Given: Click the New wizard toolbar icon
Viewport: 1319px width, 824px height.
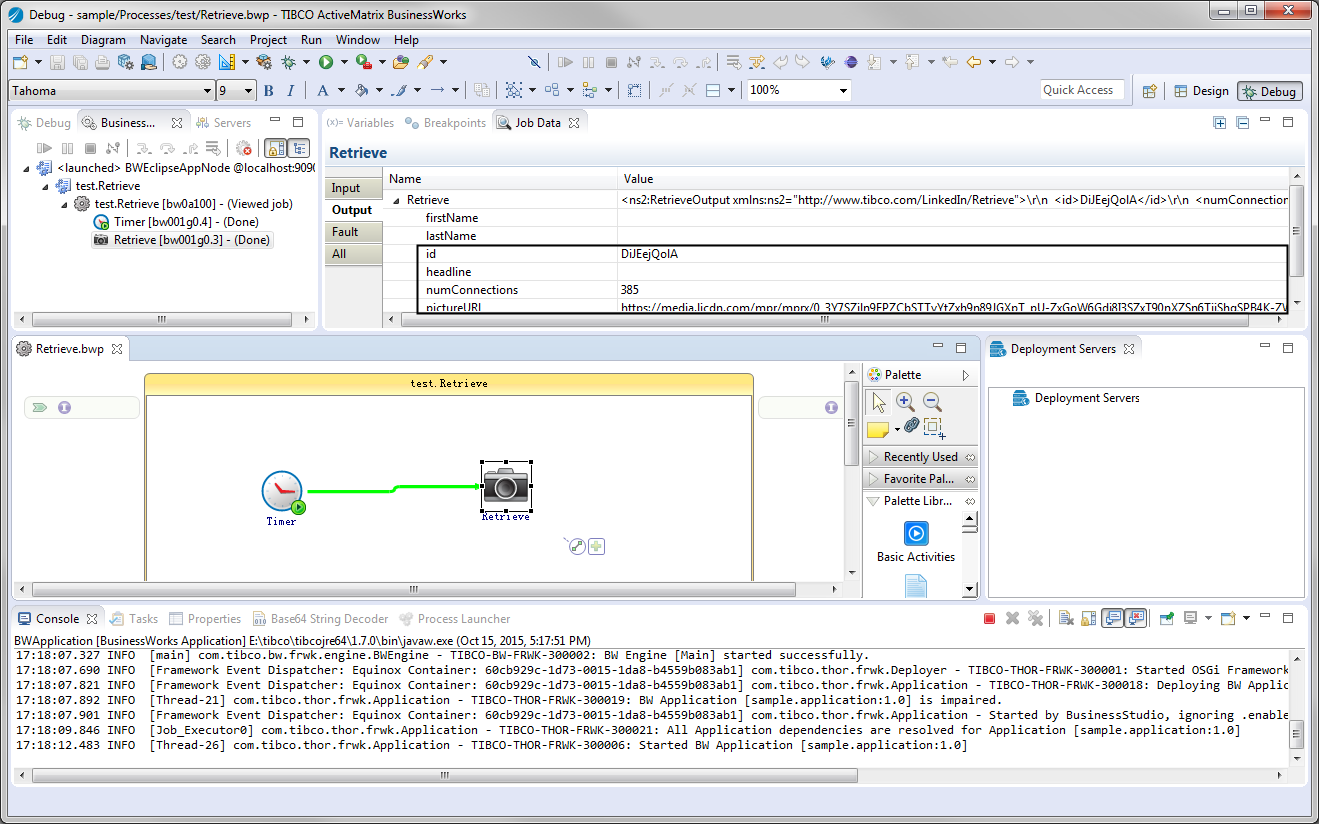Looking at the screenshot, I should (20, 62).
